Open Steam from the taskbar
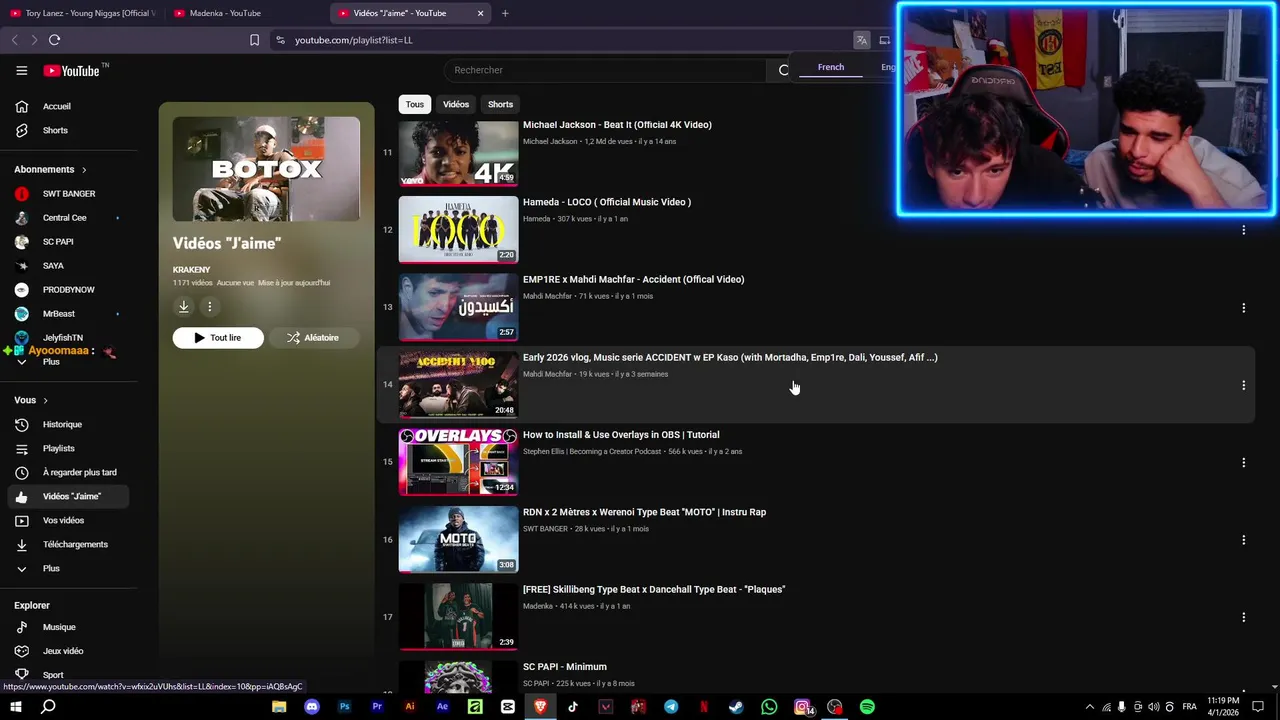The height and width of the screenshot is (720, 1280). (736, 707)
